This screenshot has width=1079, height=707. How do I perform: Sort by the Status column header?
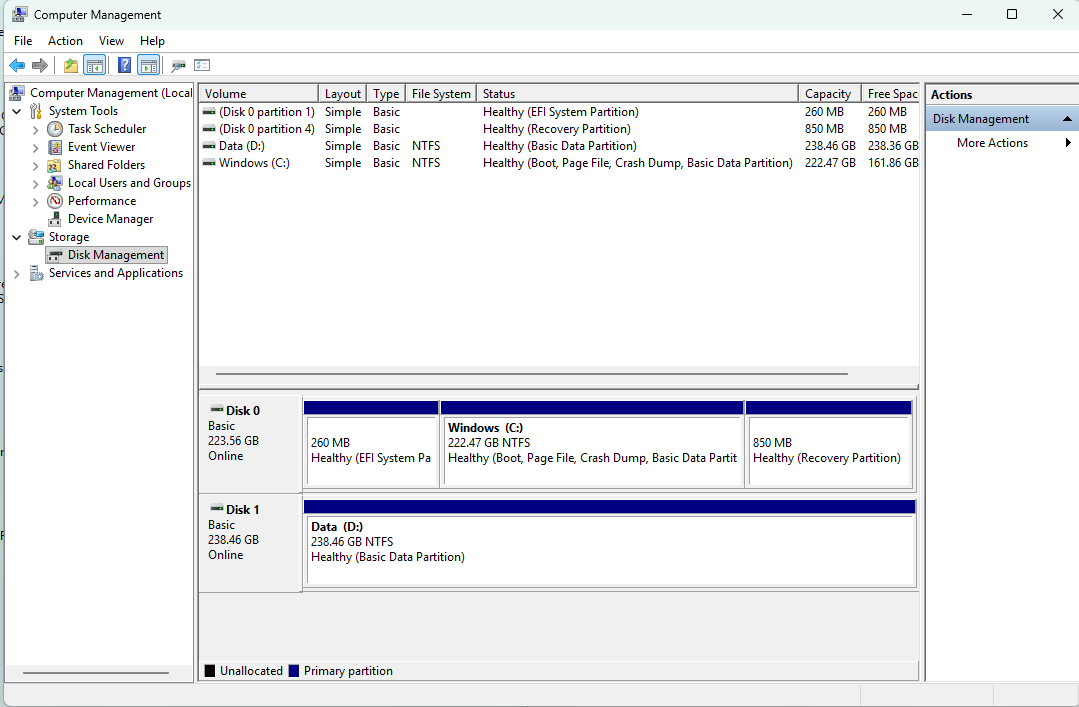pos(637,94)
